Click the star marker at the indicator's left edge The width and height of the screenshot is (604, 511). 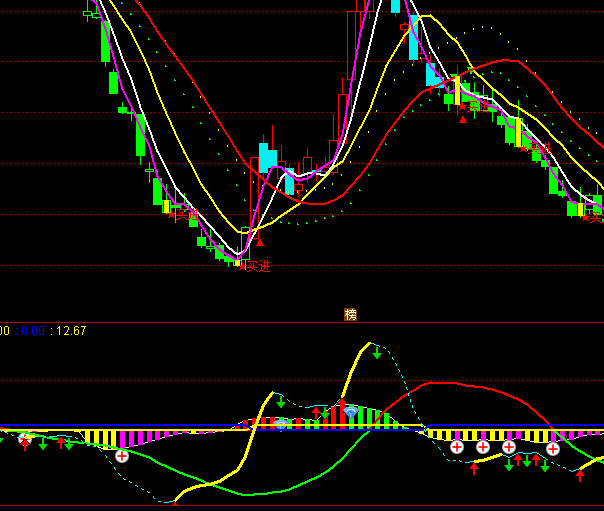pyautogui.click(x=26, y=436)
